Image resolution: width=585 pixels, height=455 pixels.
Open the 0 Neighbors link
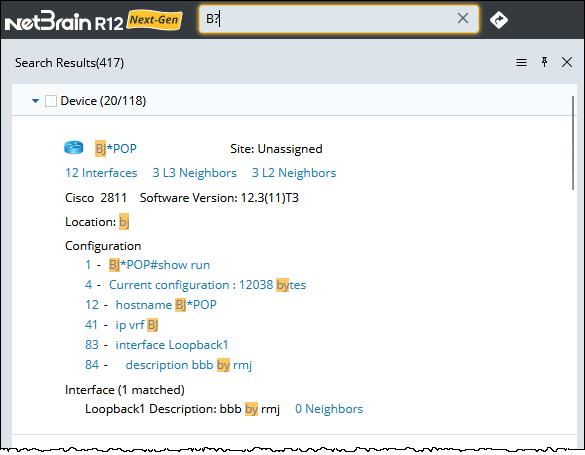329,409
